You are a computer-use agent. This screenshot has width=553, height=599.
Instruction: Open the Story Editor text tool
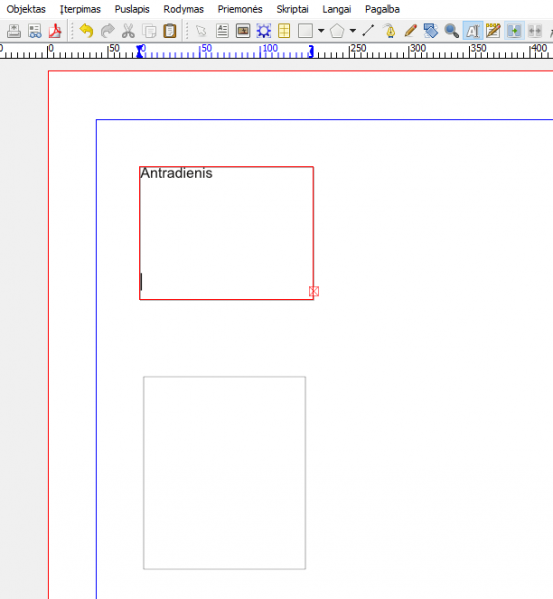(x=493, y=31)
